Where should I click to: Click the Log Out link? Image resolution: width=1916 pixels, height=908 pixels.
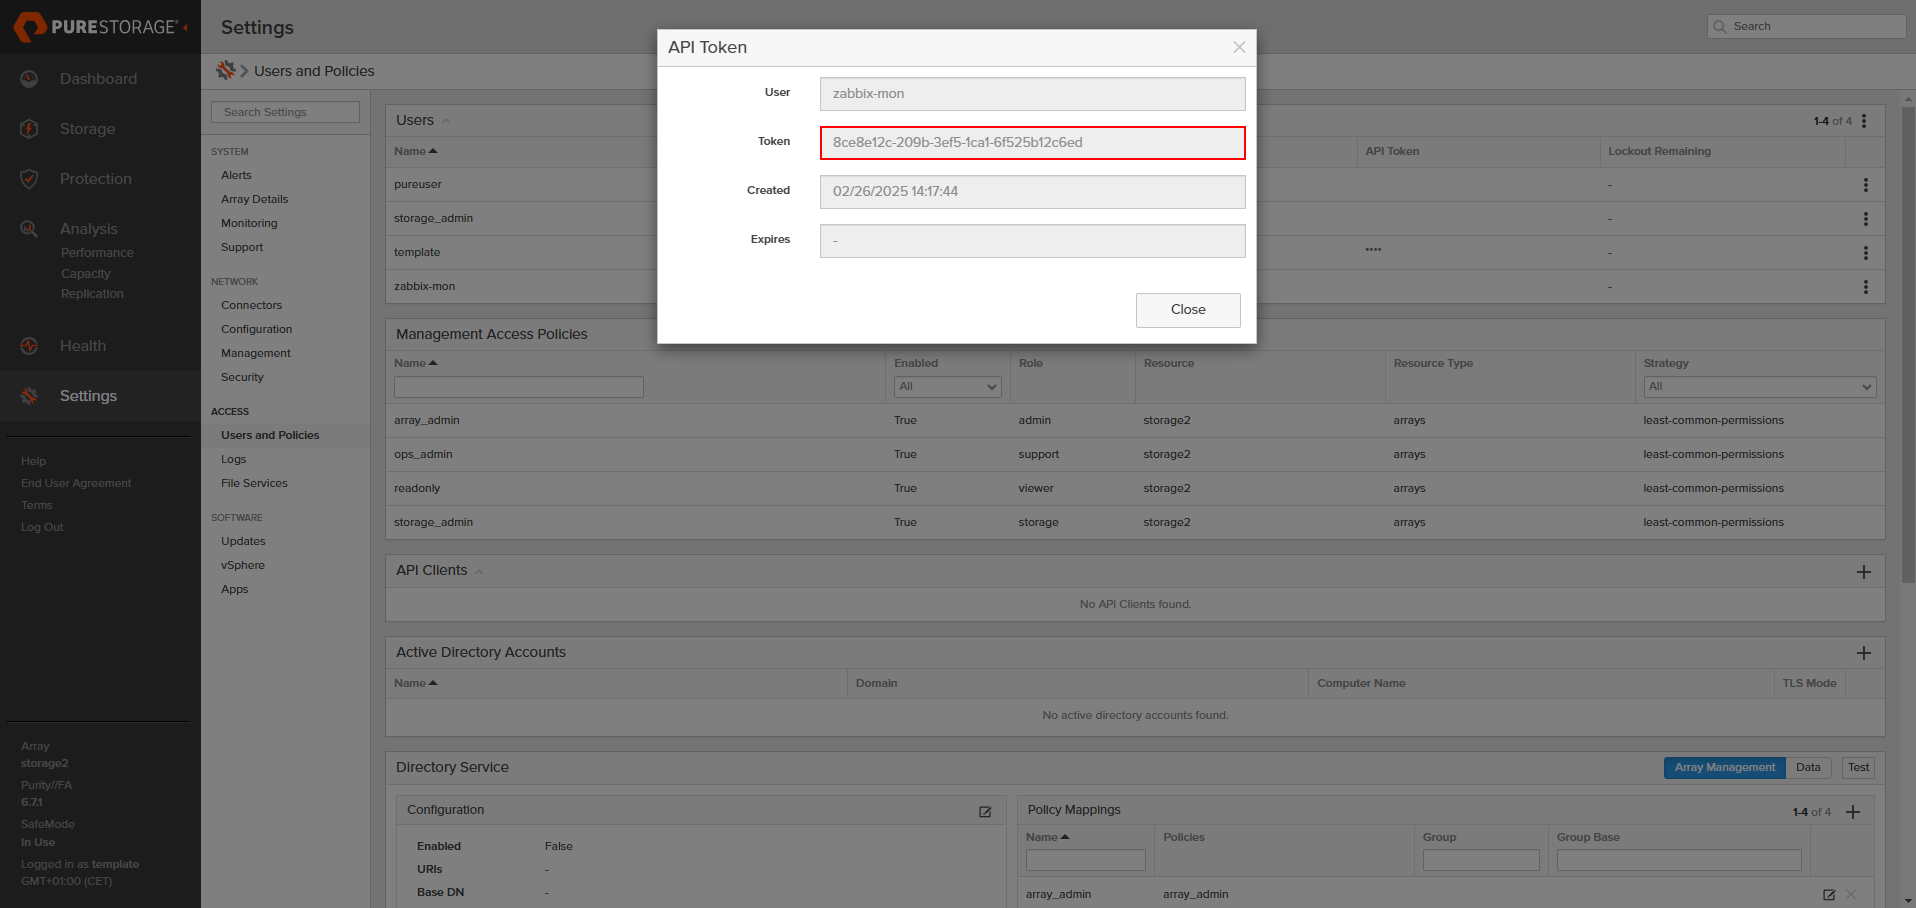(x=42, y=527)
